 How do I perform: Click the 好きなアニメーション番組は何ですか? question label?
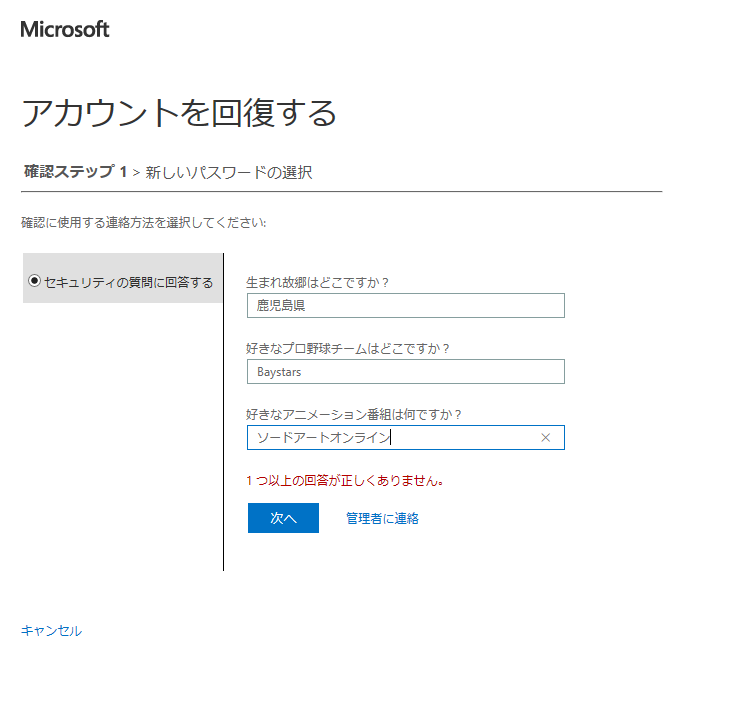click(354, 414)
